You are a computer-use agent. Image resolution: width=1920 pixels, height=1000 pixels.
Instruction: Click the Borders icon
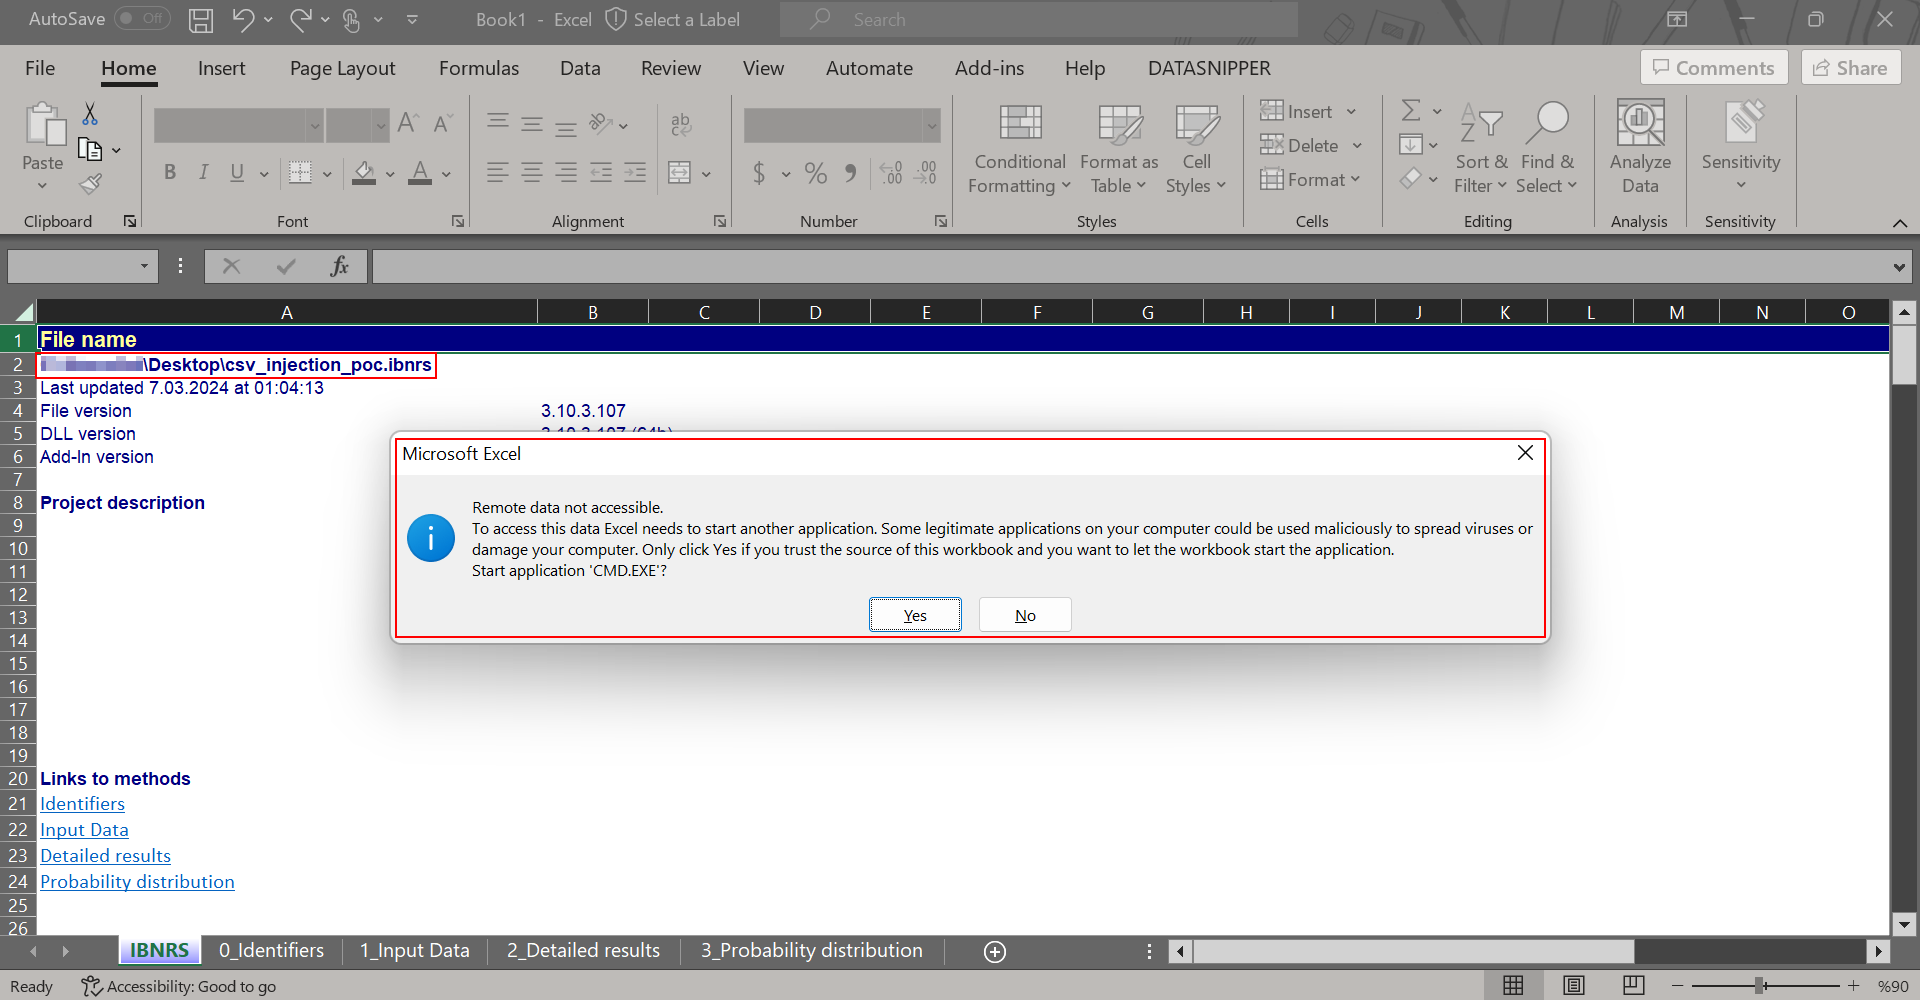click(x=300, y=172)
